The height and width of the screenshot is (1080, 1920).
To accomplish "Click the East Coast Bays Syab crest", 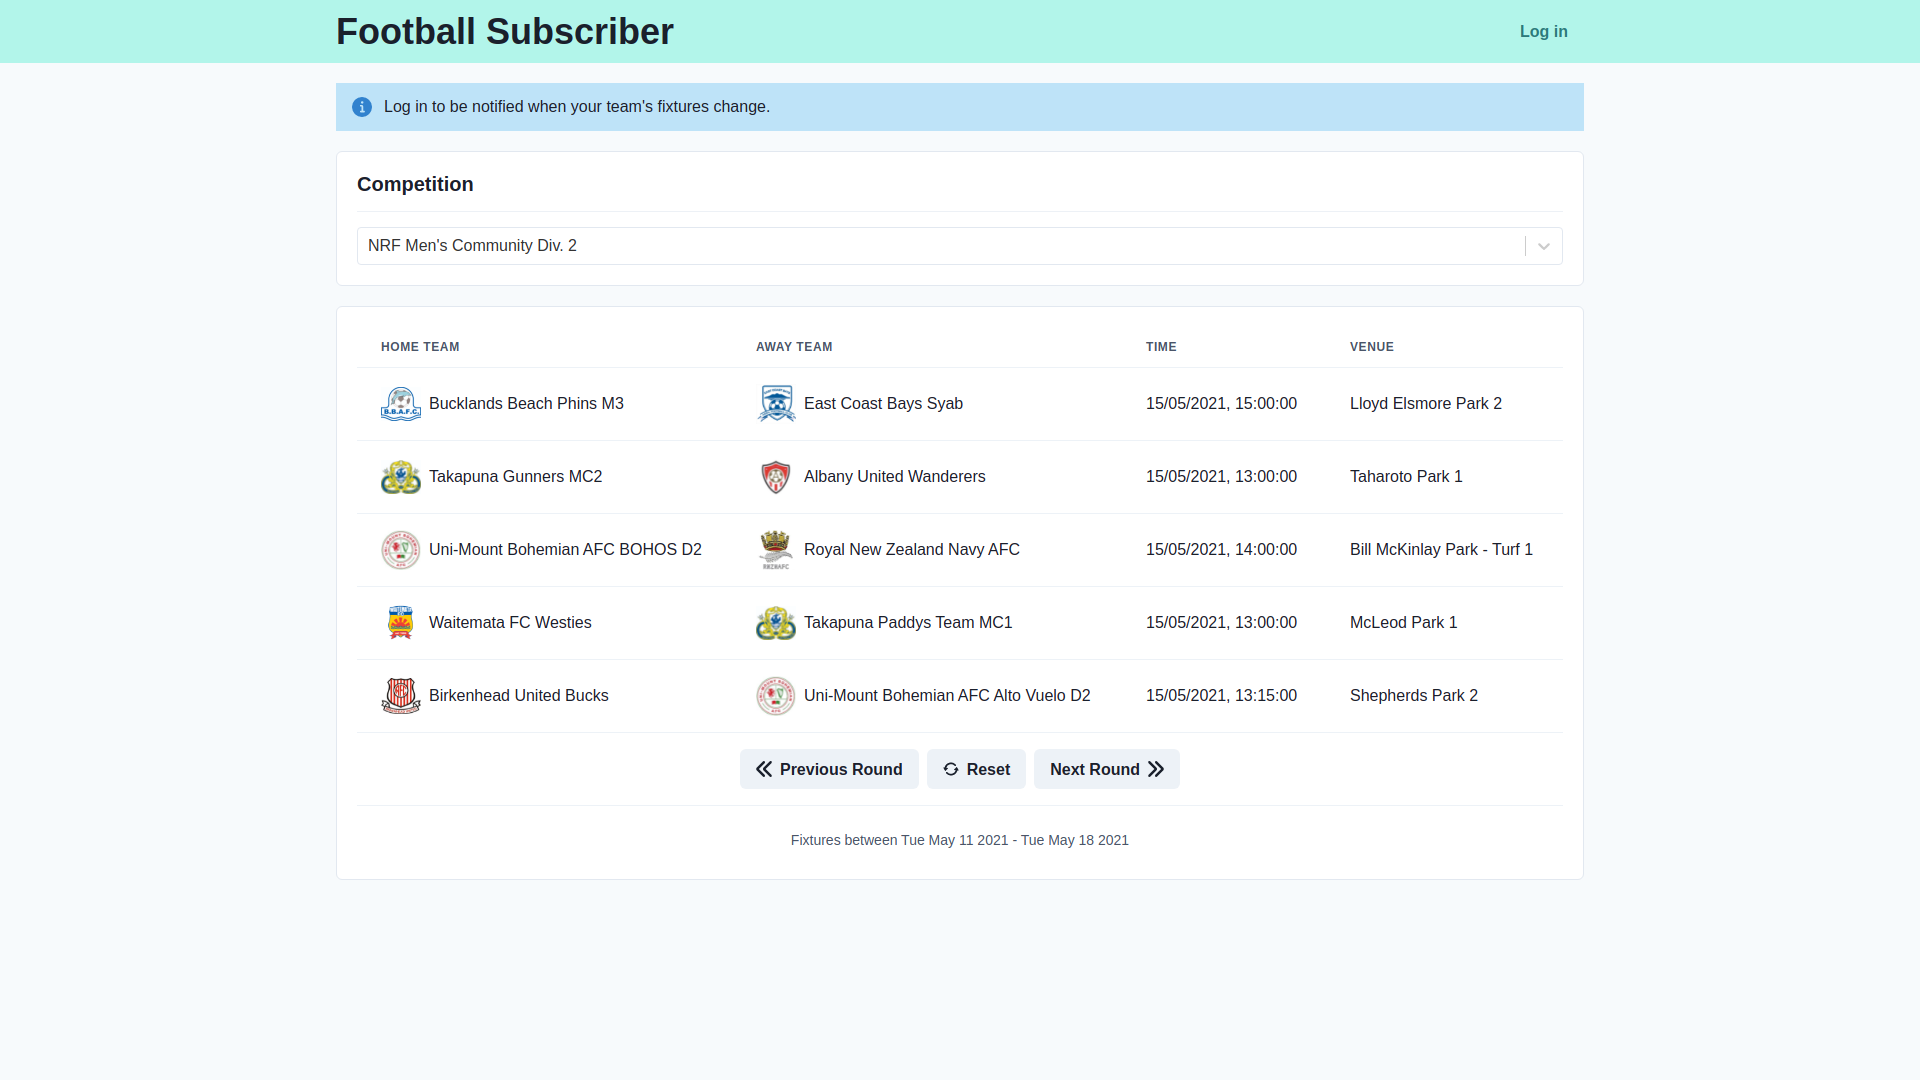I will [x=776, y=404].
